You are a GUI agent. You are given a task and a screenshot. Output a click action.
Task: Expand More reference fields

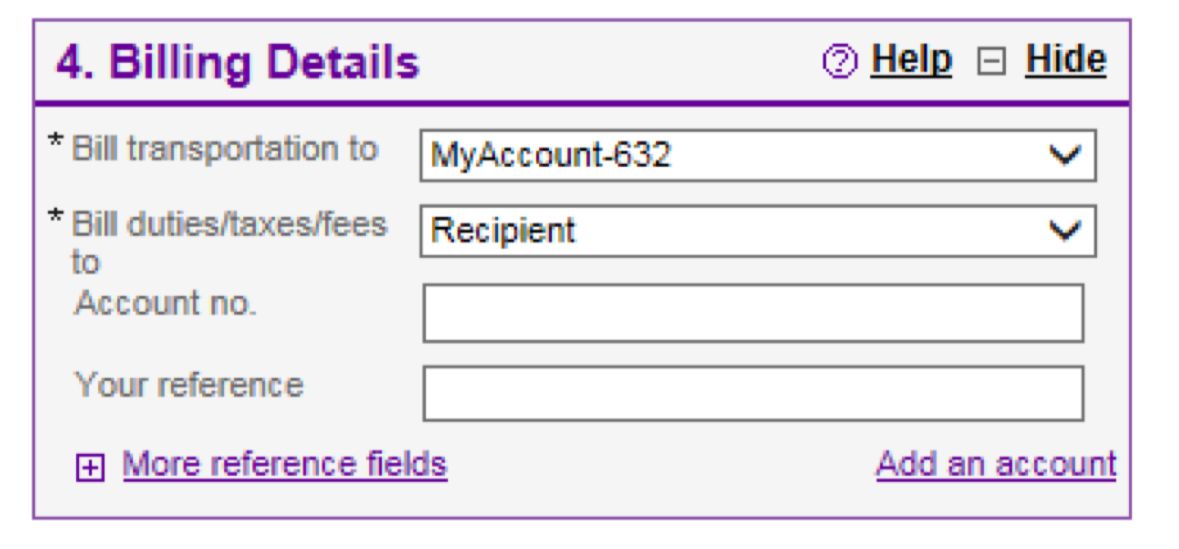click(x=284, y=464)
